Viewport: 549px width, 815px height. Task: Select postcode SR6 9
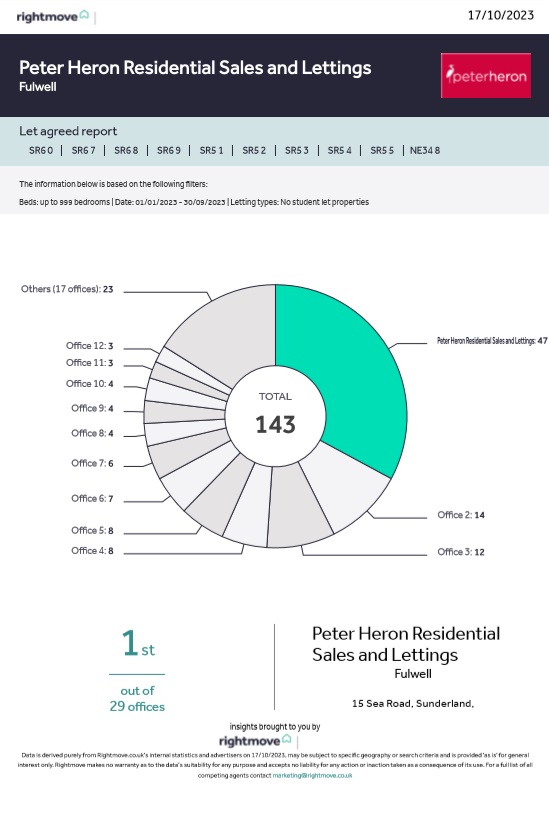(168, 150)
